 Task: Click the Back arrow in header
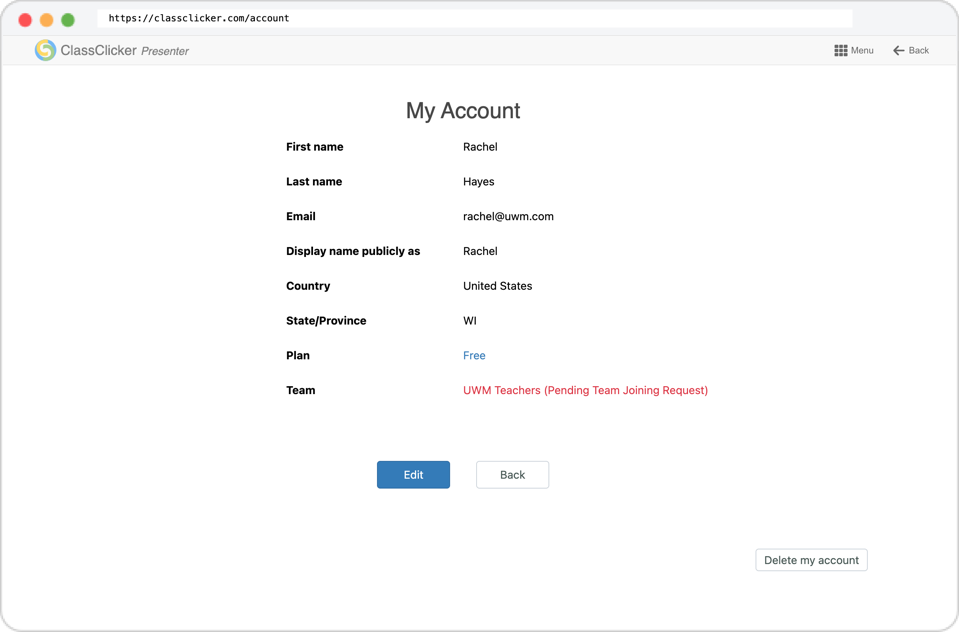(x=898, y=50)
